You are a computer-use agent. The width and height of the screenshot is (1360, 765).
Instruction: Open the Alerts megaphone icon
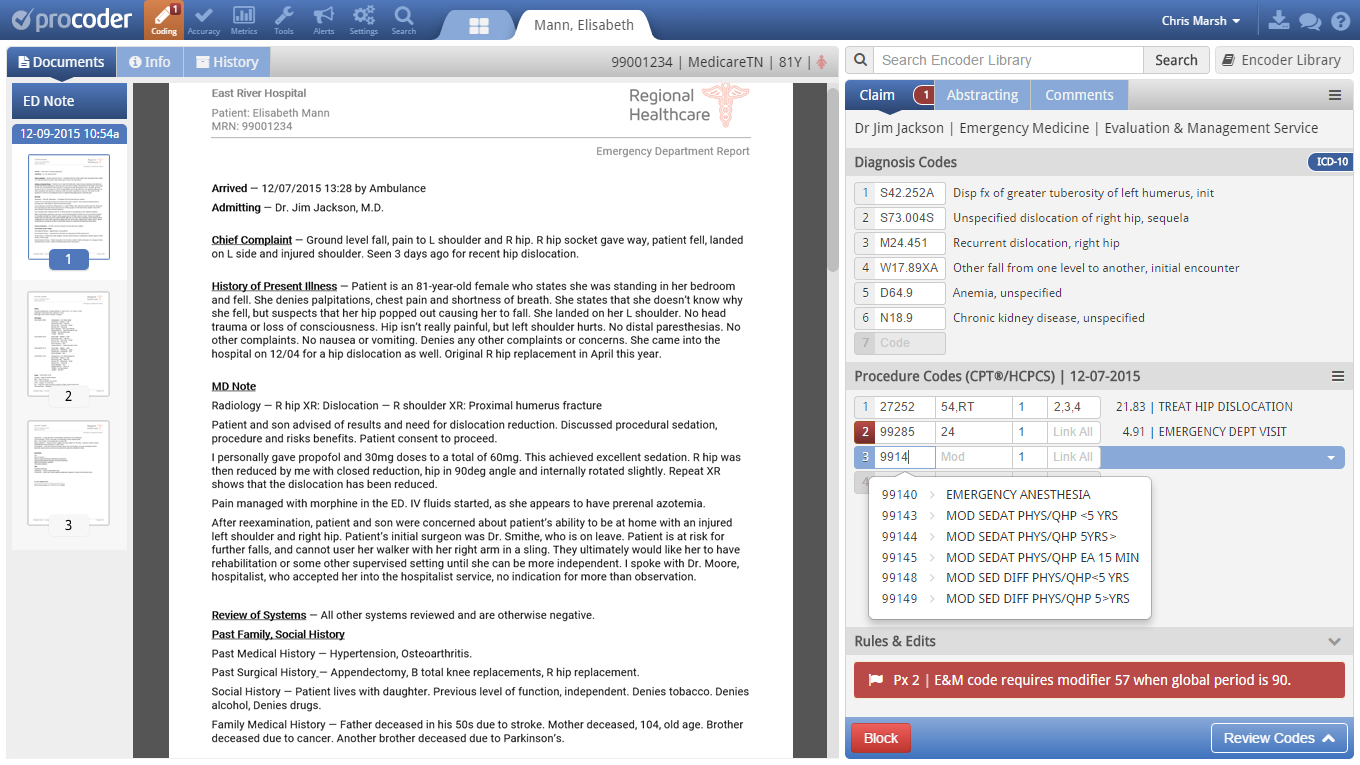point(324,20)
